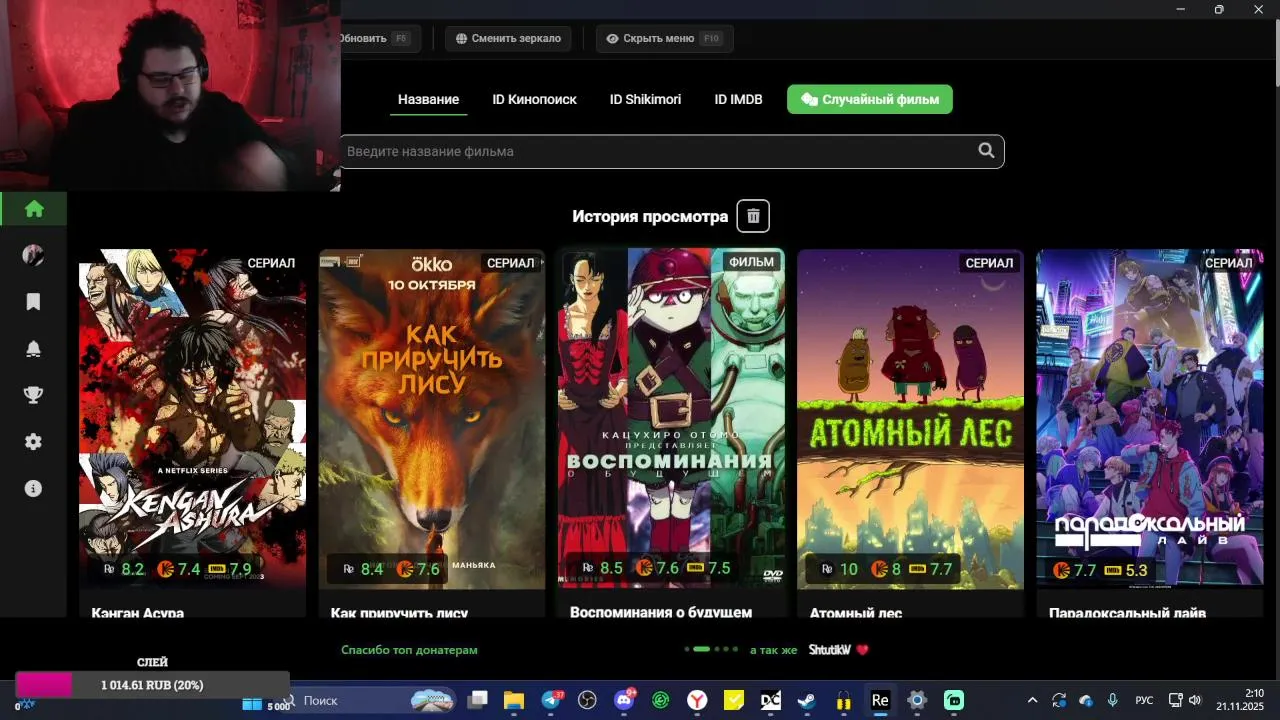This screenshot has width=1280, height=720.
Task: Open the Kengan Ashura poster
Action: (193, 419)
